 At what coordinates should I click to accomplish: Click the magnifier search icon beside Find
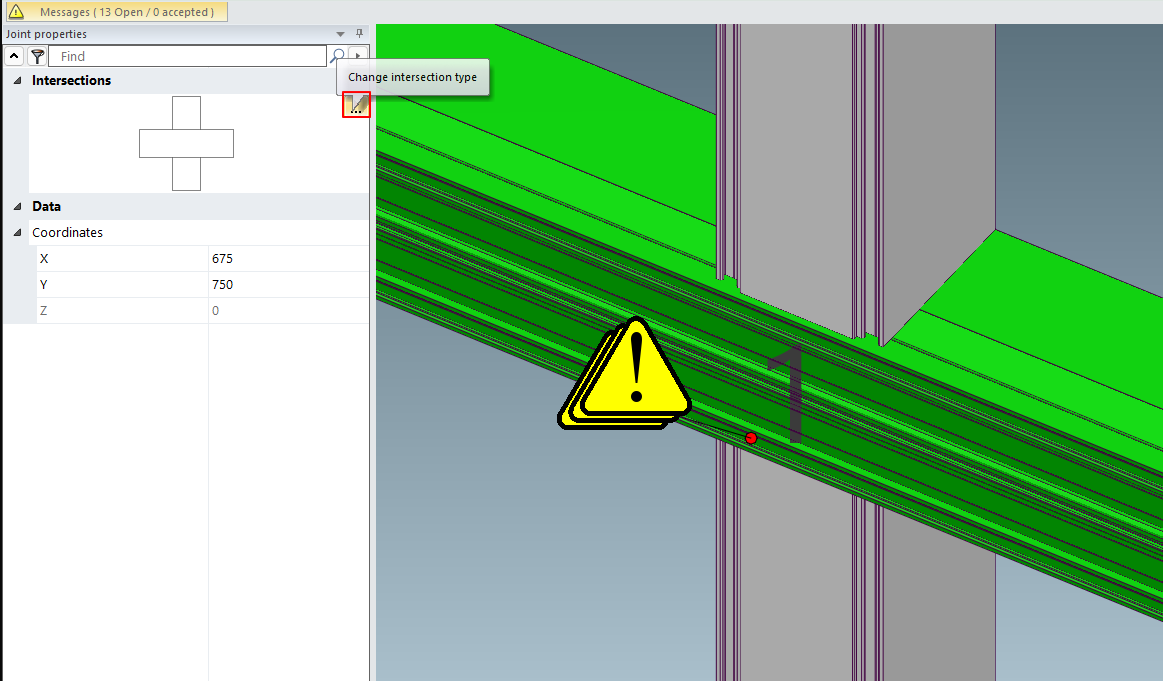coord(338,57)
